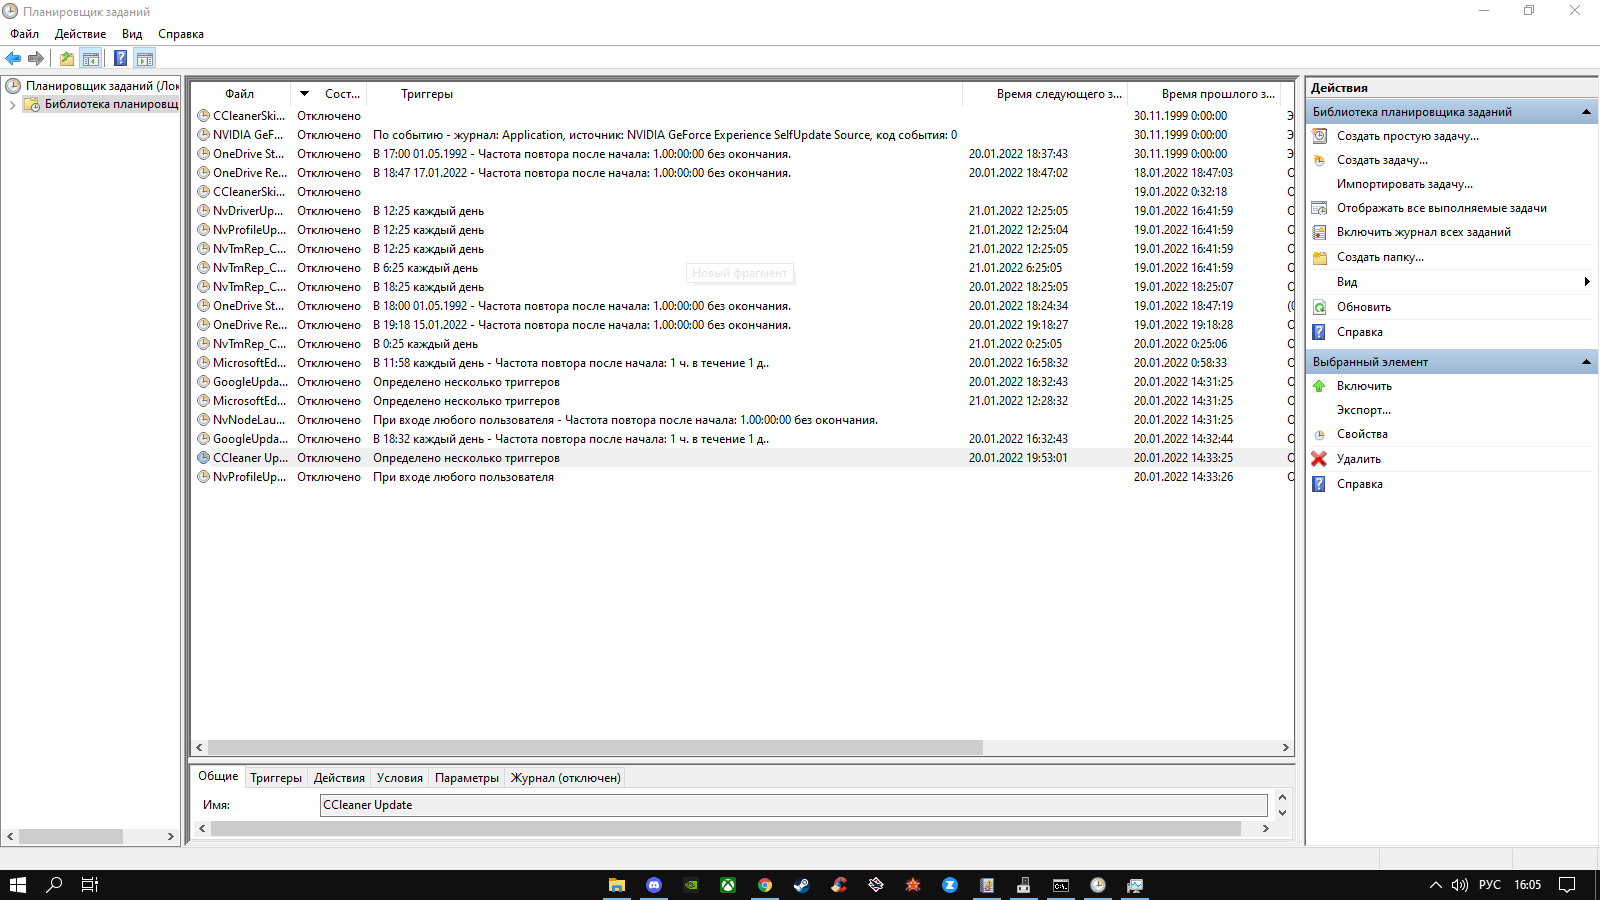Switch to the Условия tab

tap(400, 778)
